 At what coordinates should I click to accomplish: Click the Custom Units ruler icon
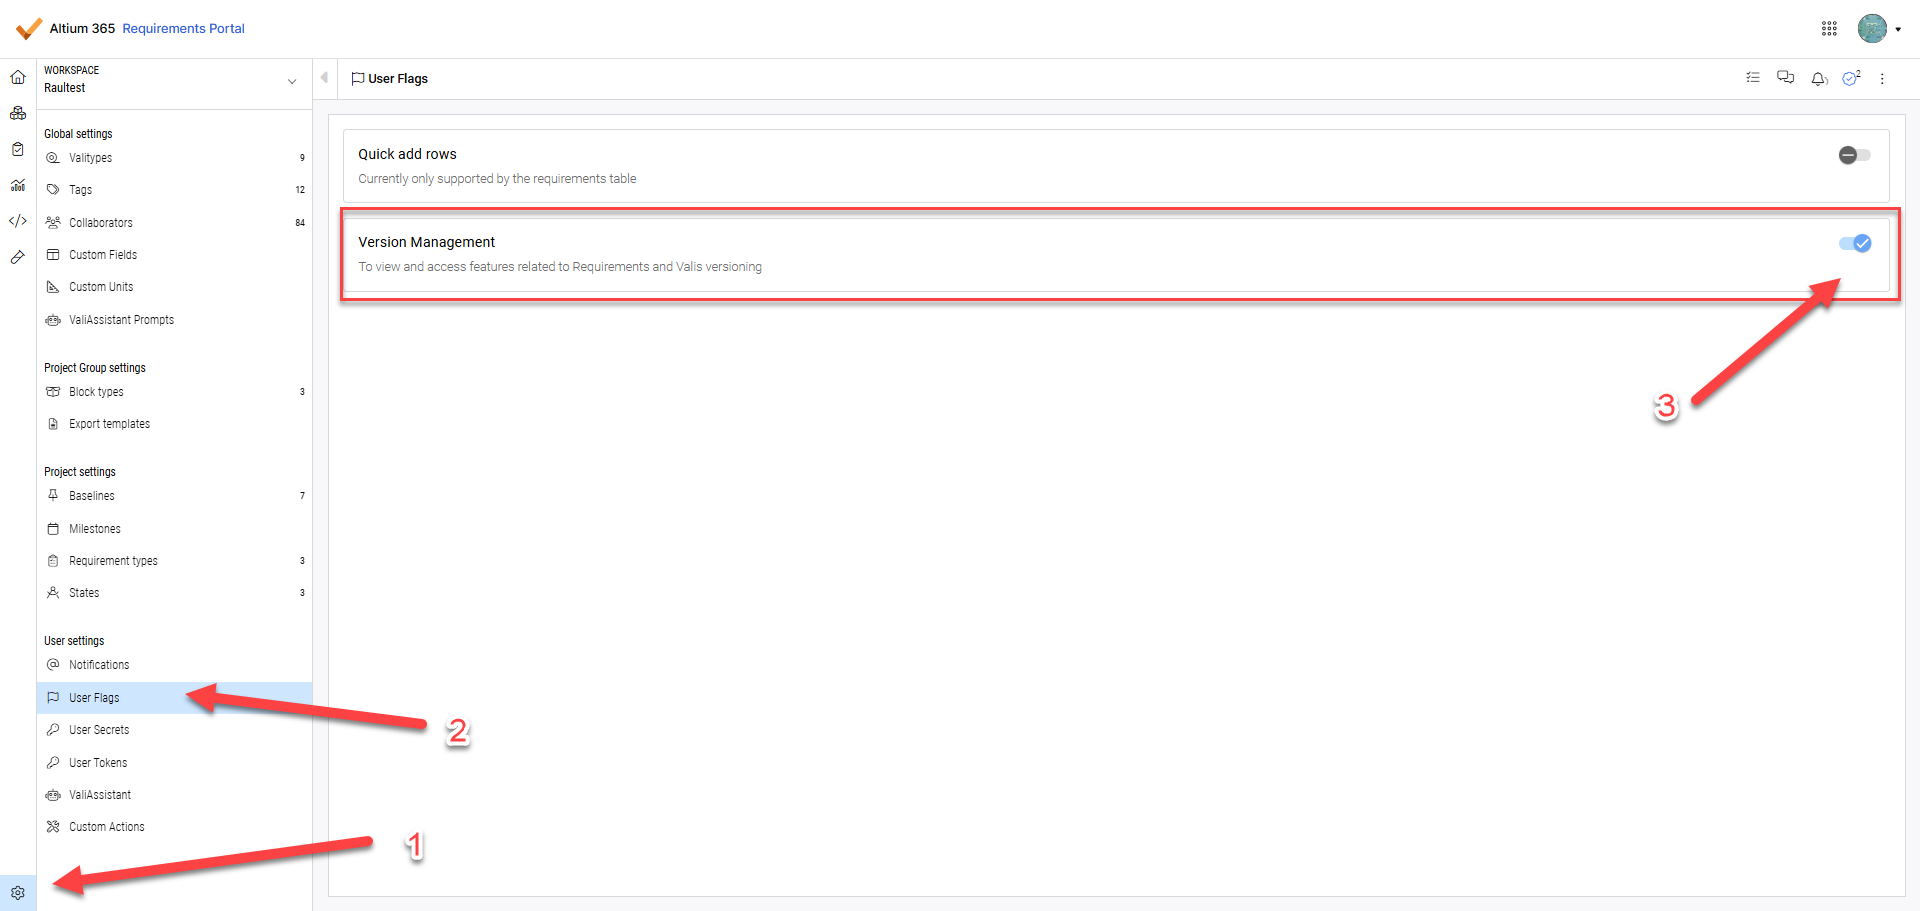(x=53, y=287)
